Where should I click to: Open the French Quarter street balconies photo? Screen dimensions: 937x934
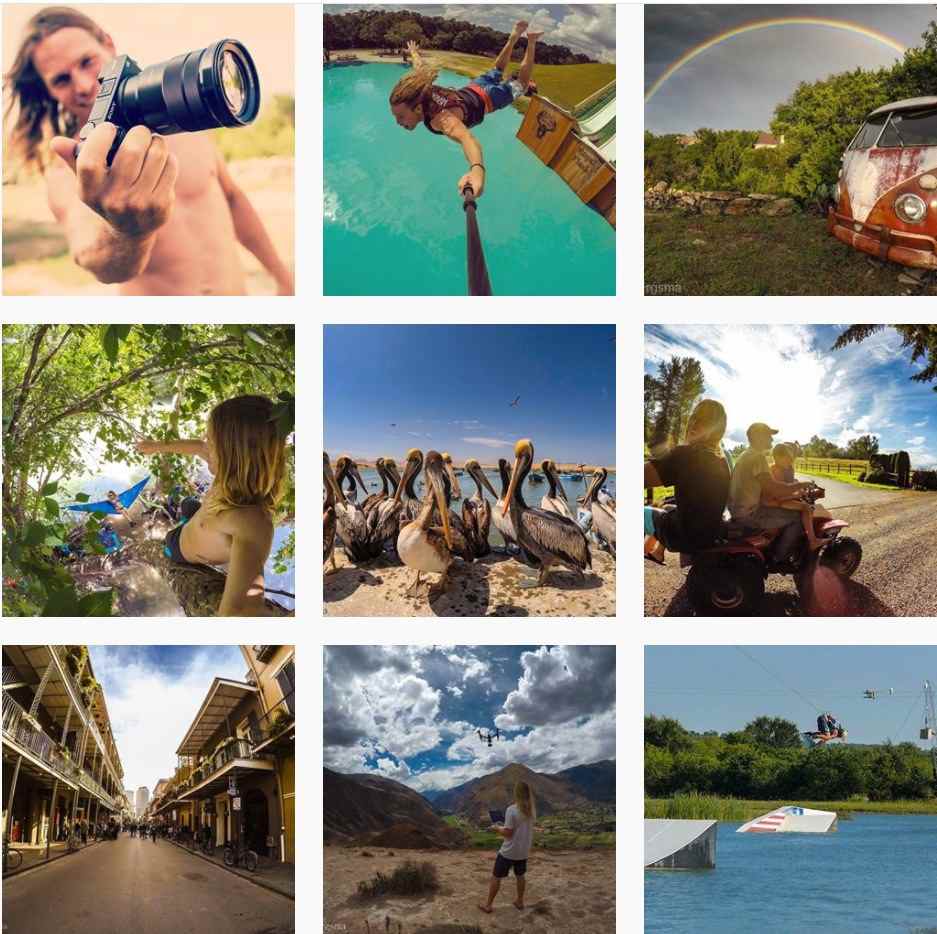(x=148, y=789)
